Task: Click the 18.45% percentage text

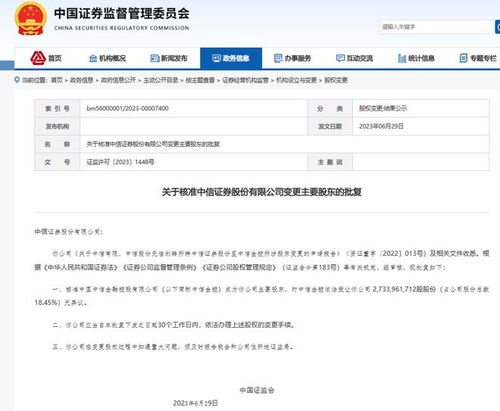Action: (47, 303)
